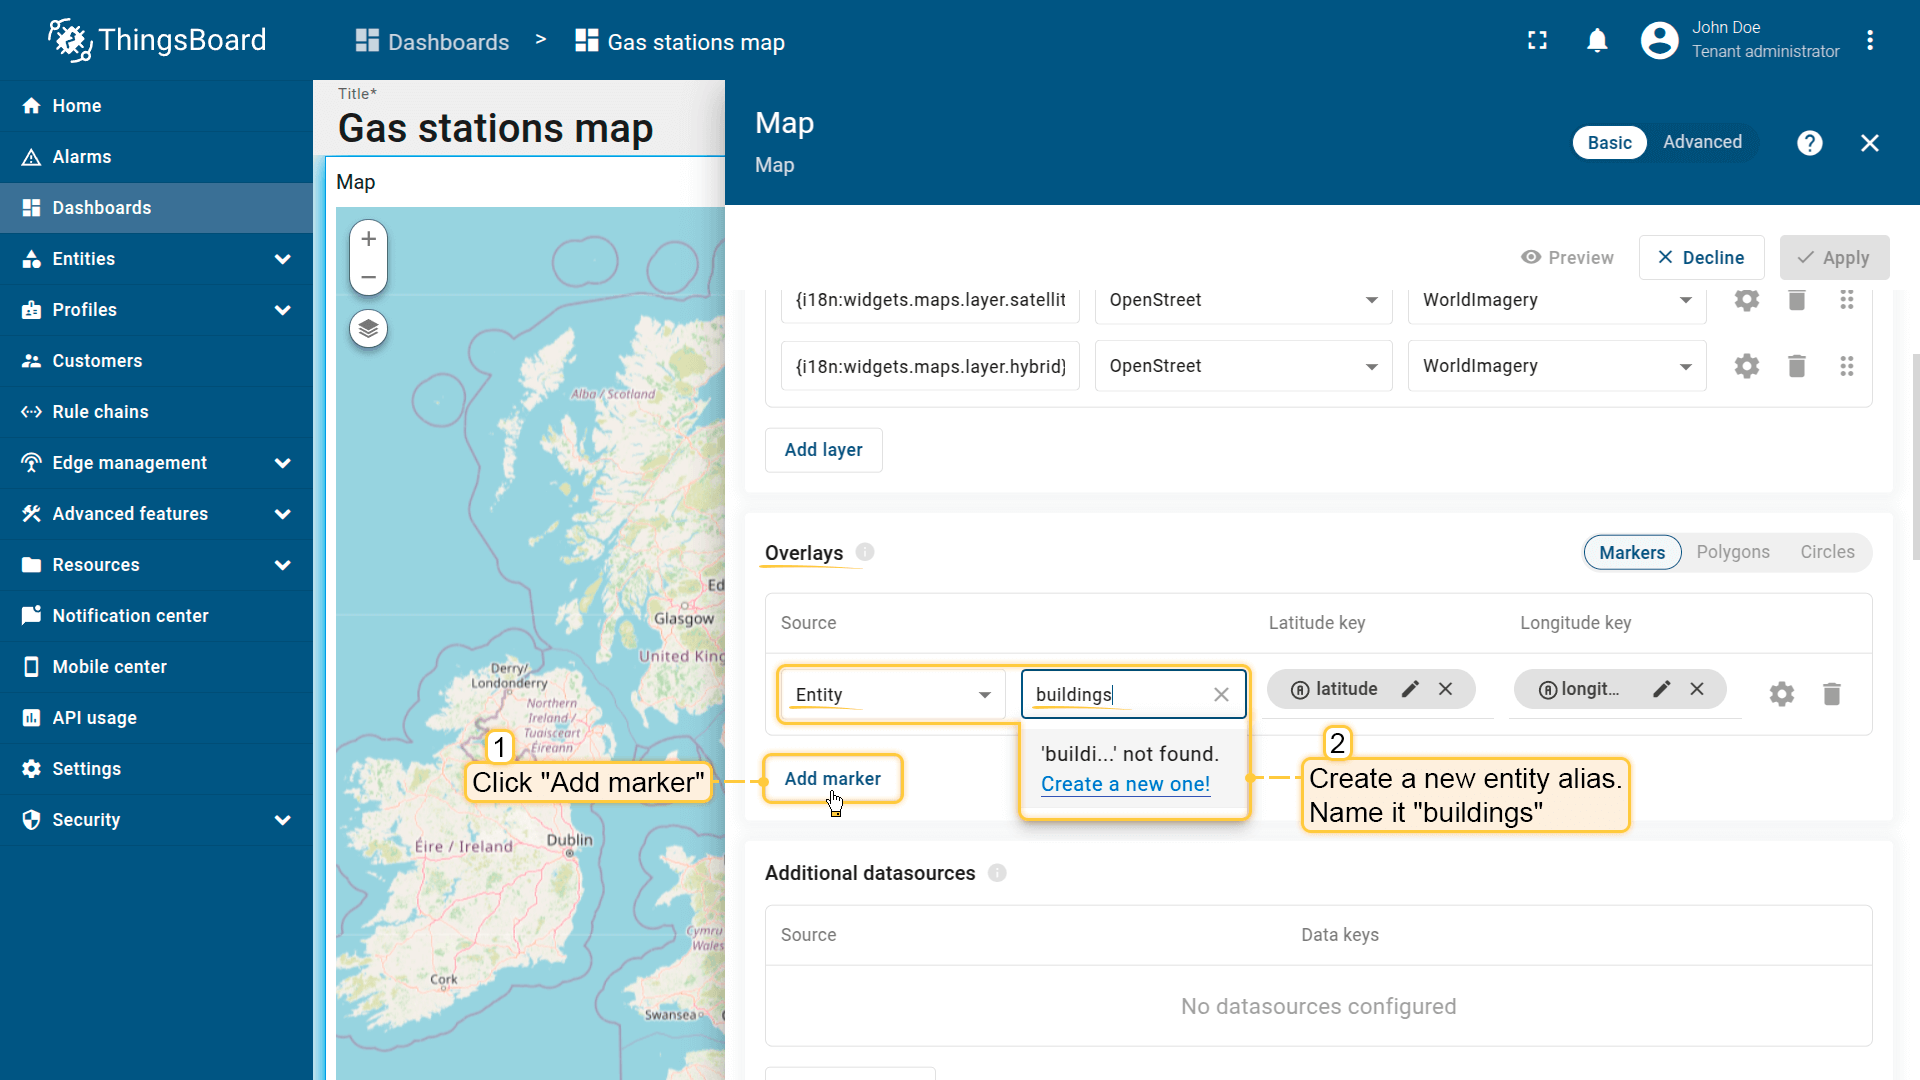Screen dimensions: 1920x1080
Task: Open hybrid layer WorldImagery dropdown
Action: pyautogui.click(x=1556, y=366)
